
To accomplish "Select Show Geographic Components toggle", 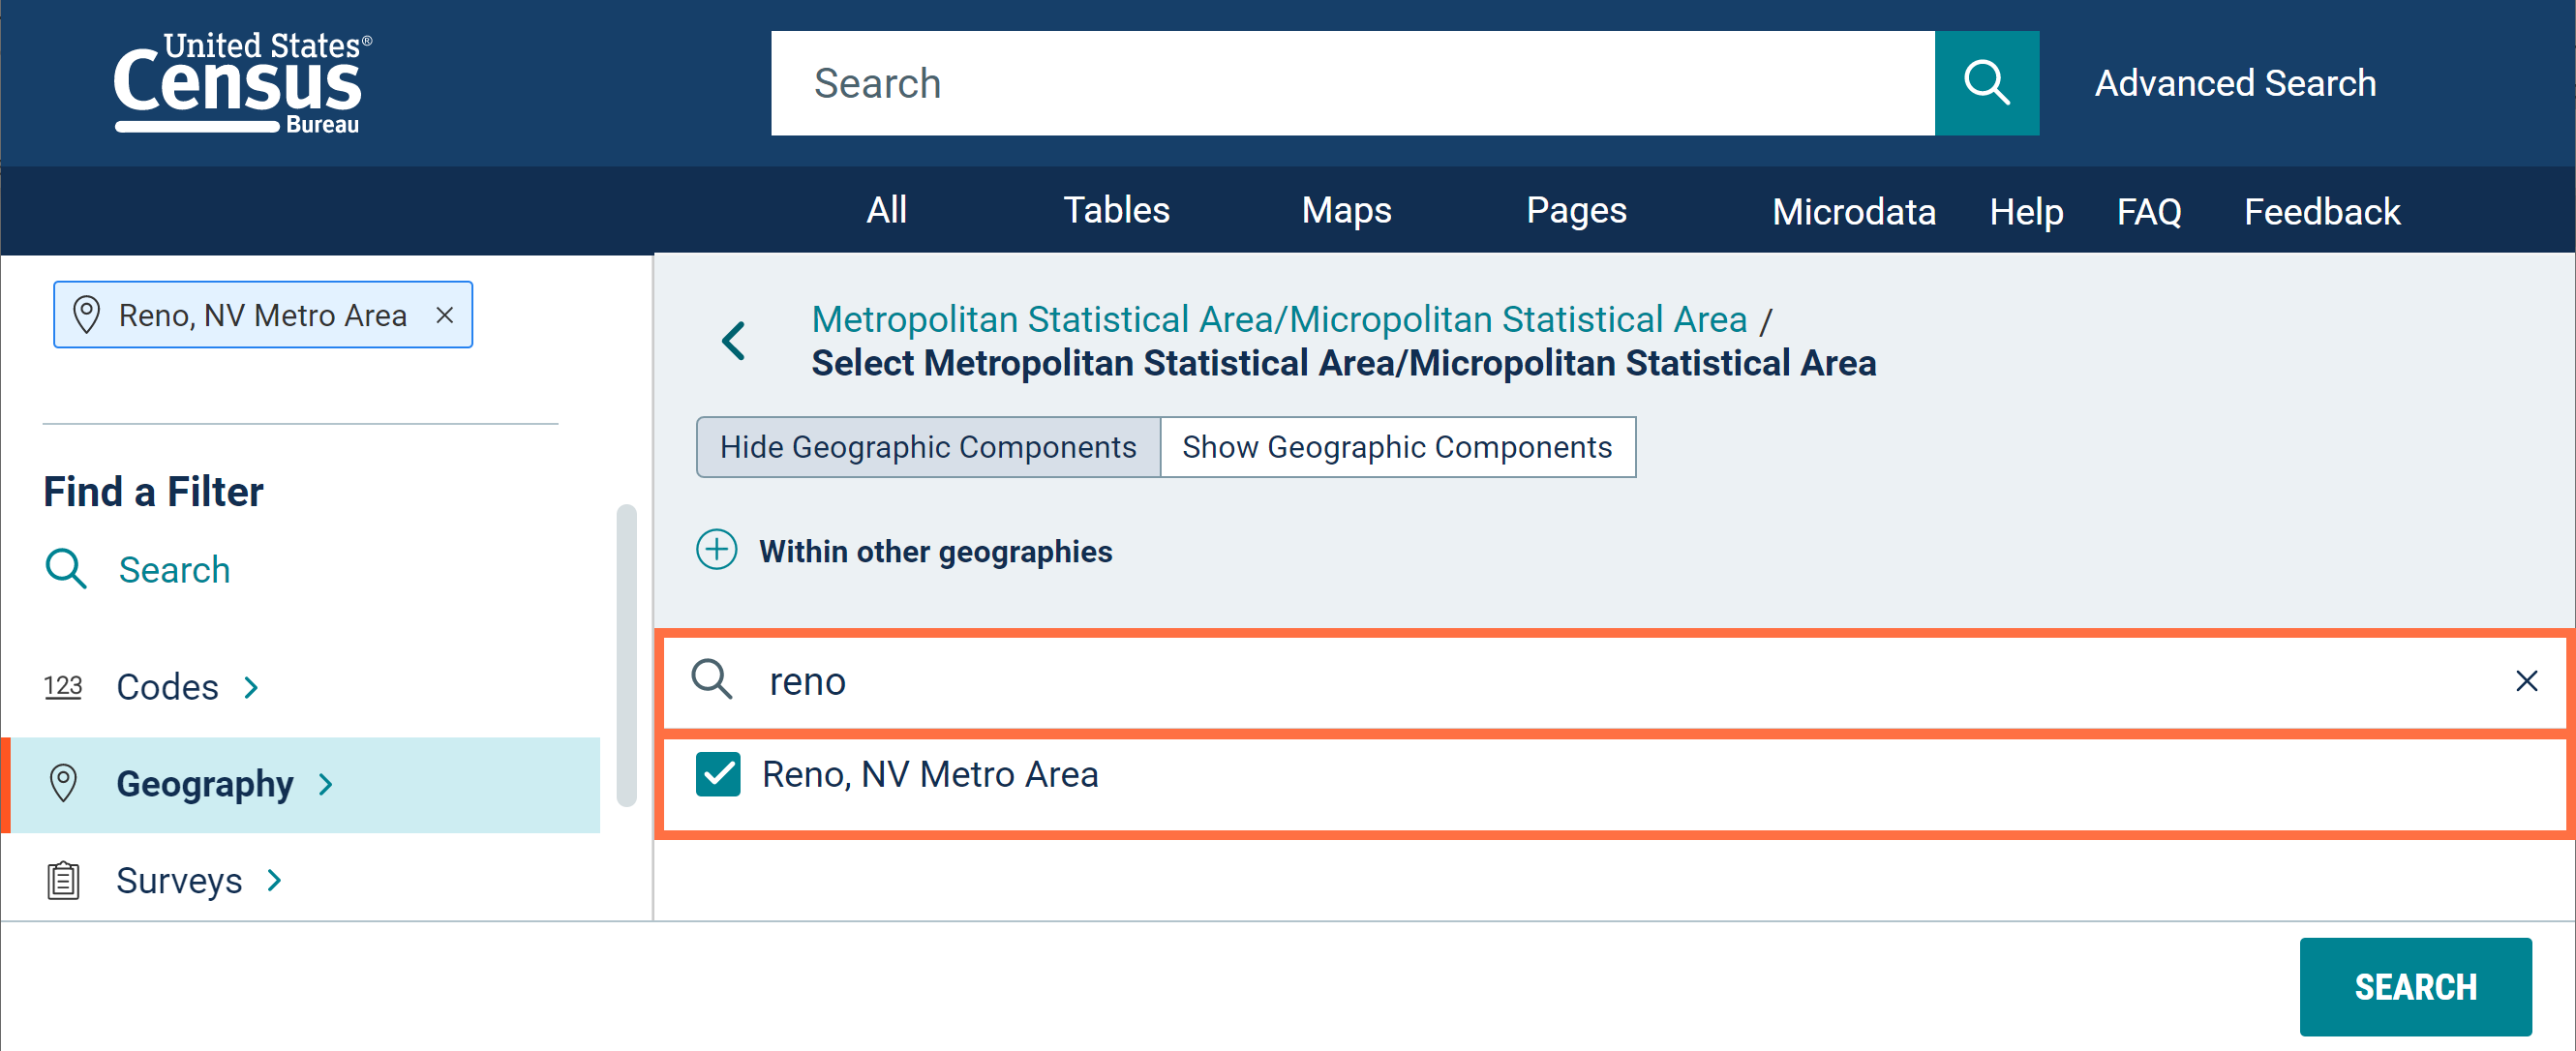I will [x=1397, y=447].
